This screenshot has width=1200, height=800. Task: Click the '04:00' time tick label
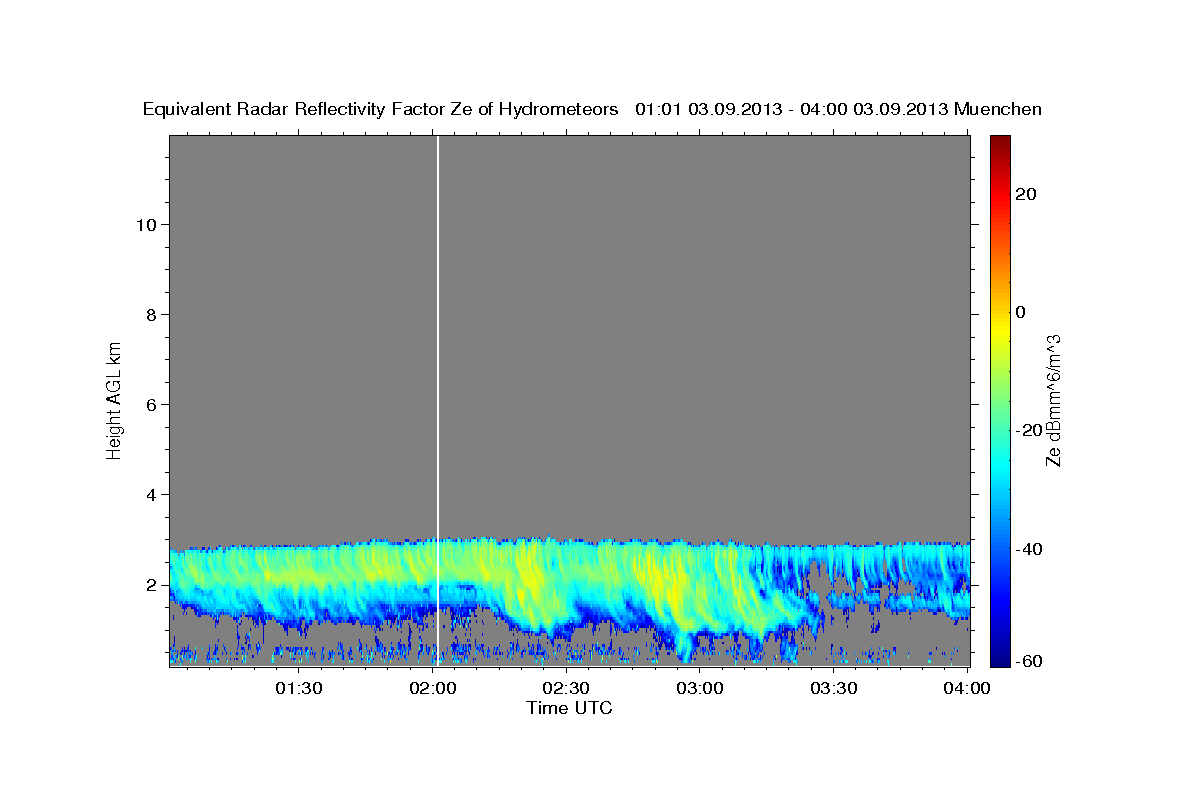(x=967, y=688)
